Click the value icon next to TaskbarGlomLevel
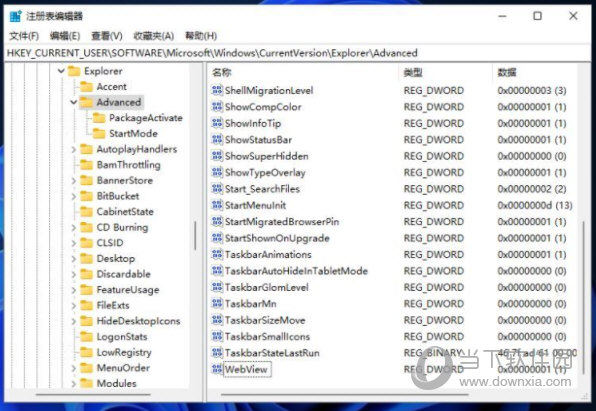The image size is (596, 411). pos(217,287)
